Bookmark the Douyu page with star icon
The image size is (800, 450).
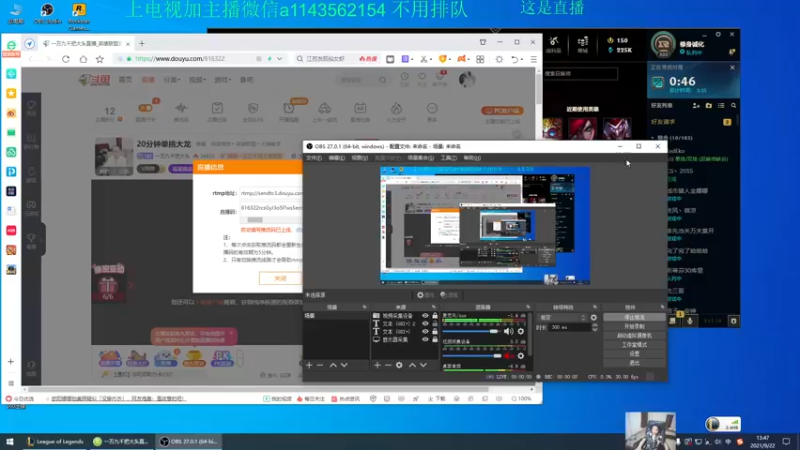tap(100, 59)
